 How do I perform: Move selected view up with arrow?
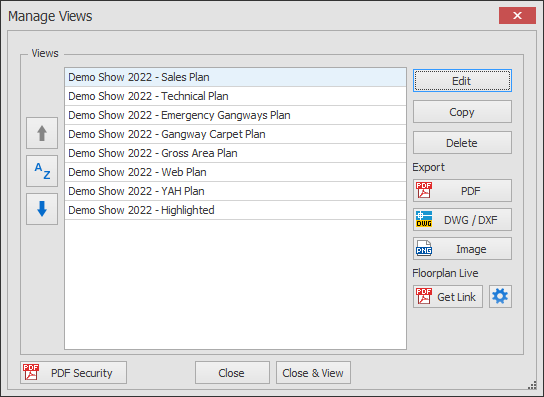(42, 133)
